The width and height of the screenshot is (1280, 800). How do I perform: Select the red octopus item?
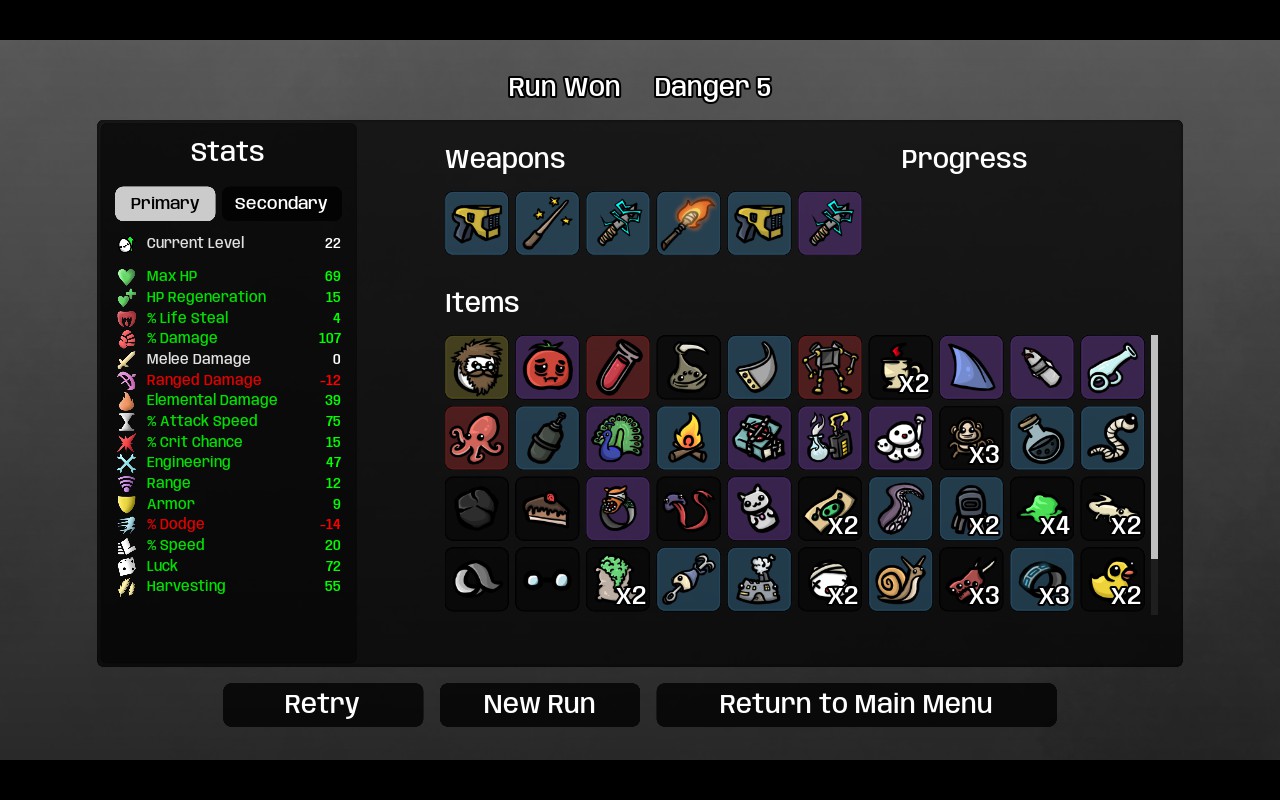477,438
